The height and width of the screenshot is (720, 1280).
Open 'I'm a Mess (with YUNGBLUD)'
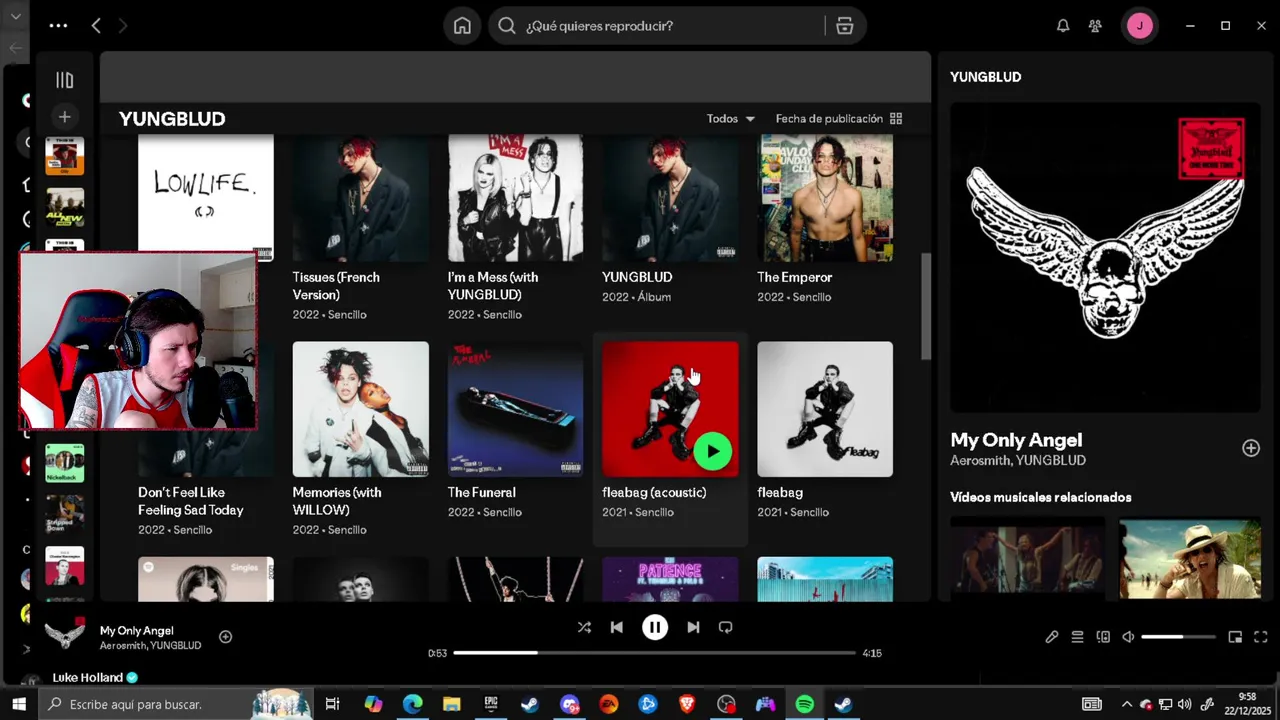(493, 286)
